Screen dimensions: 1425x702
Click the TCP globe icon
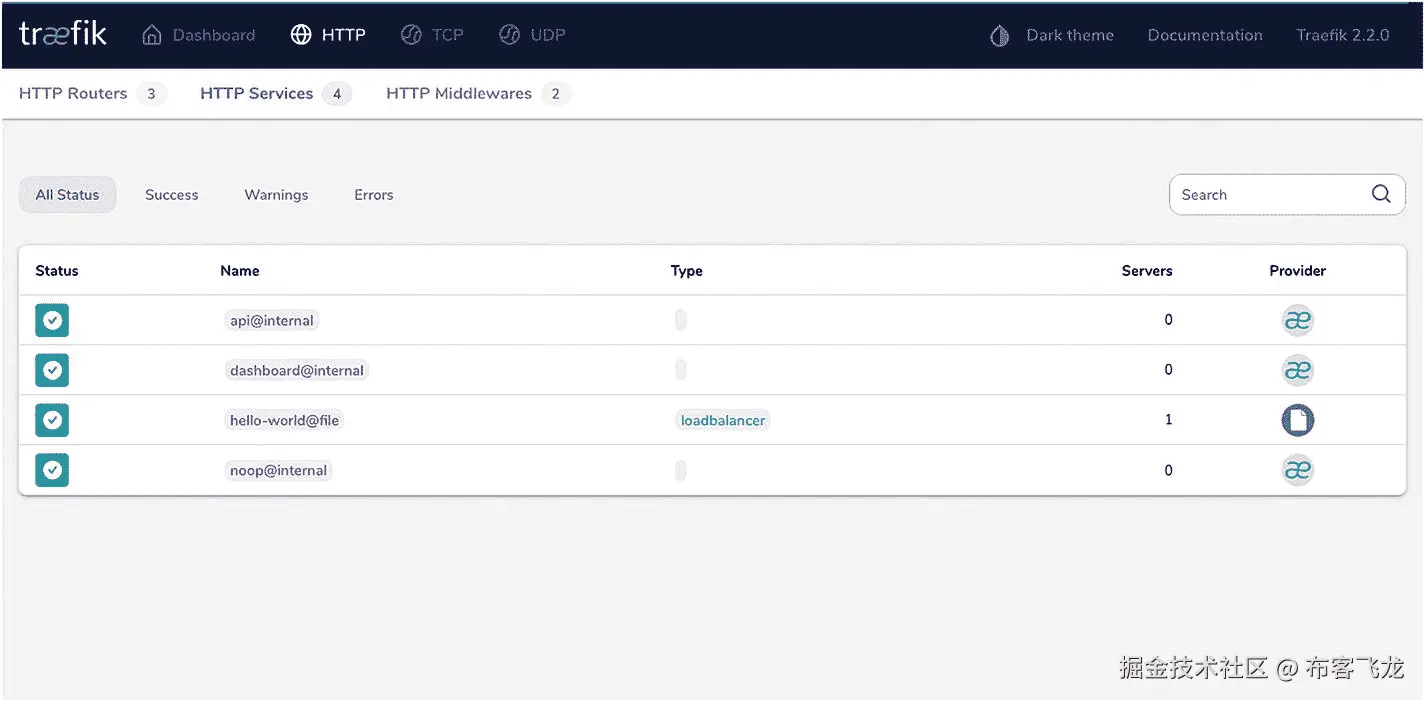coord(411,35)
